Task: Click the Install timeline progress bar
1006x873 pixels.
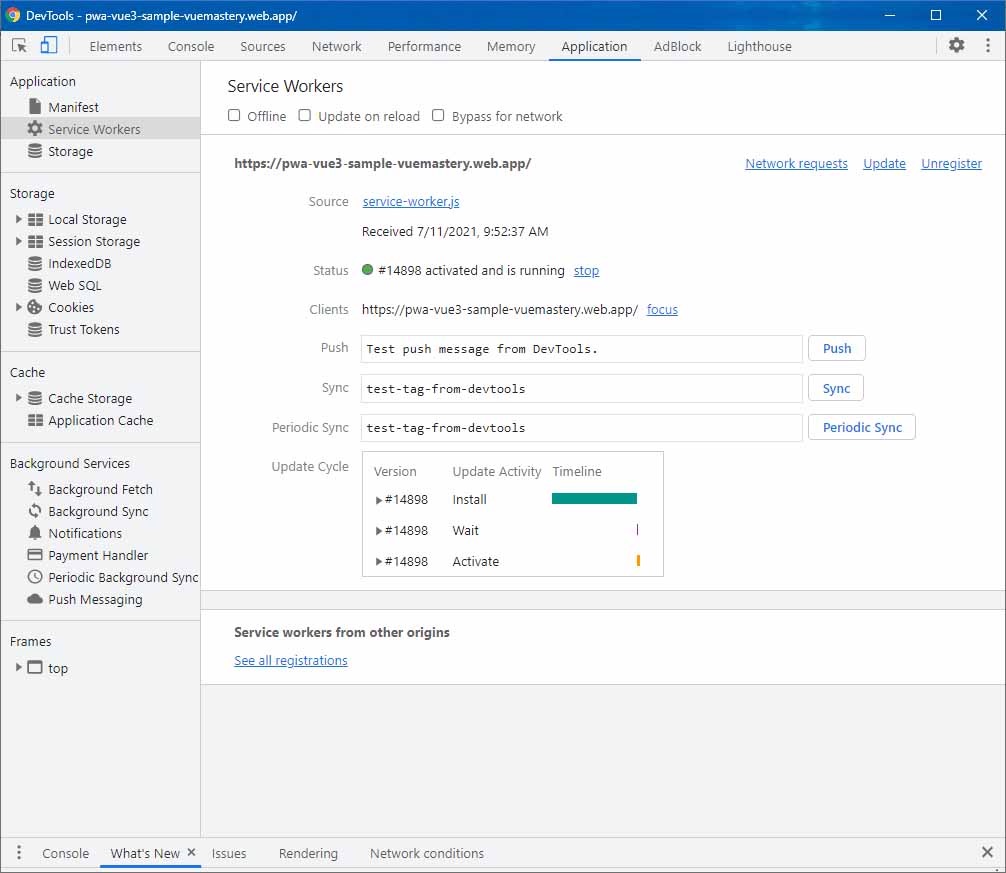Action: tap(593, 498)
